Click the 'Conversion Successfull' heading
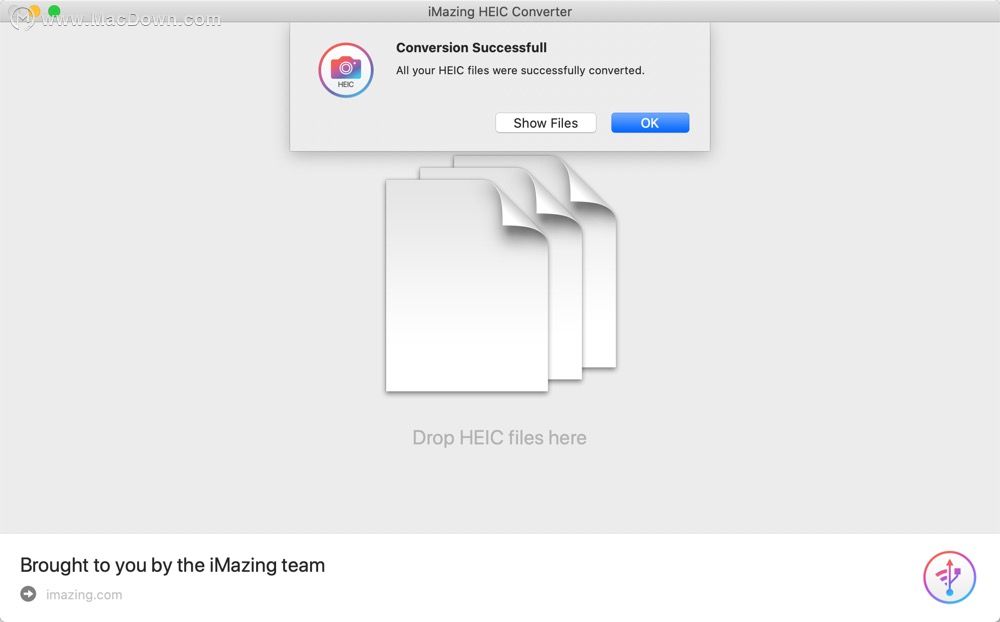The width and height of the screenshot is (1000, 622). click(471, 47)
